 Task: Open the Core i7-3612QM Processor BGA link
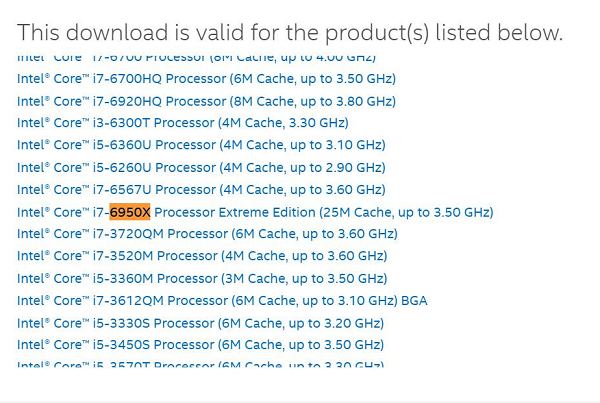pyautogui.click(x=222, y=301)
